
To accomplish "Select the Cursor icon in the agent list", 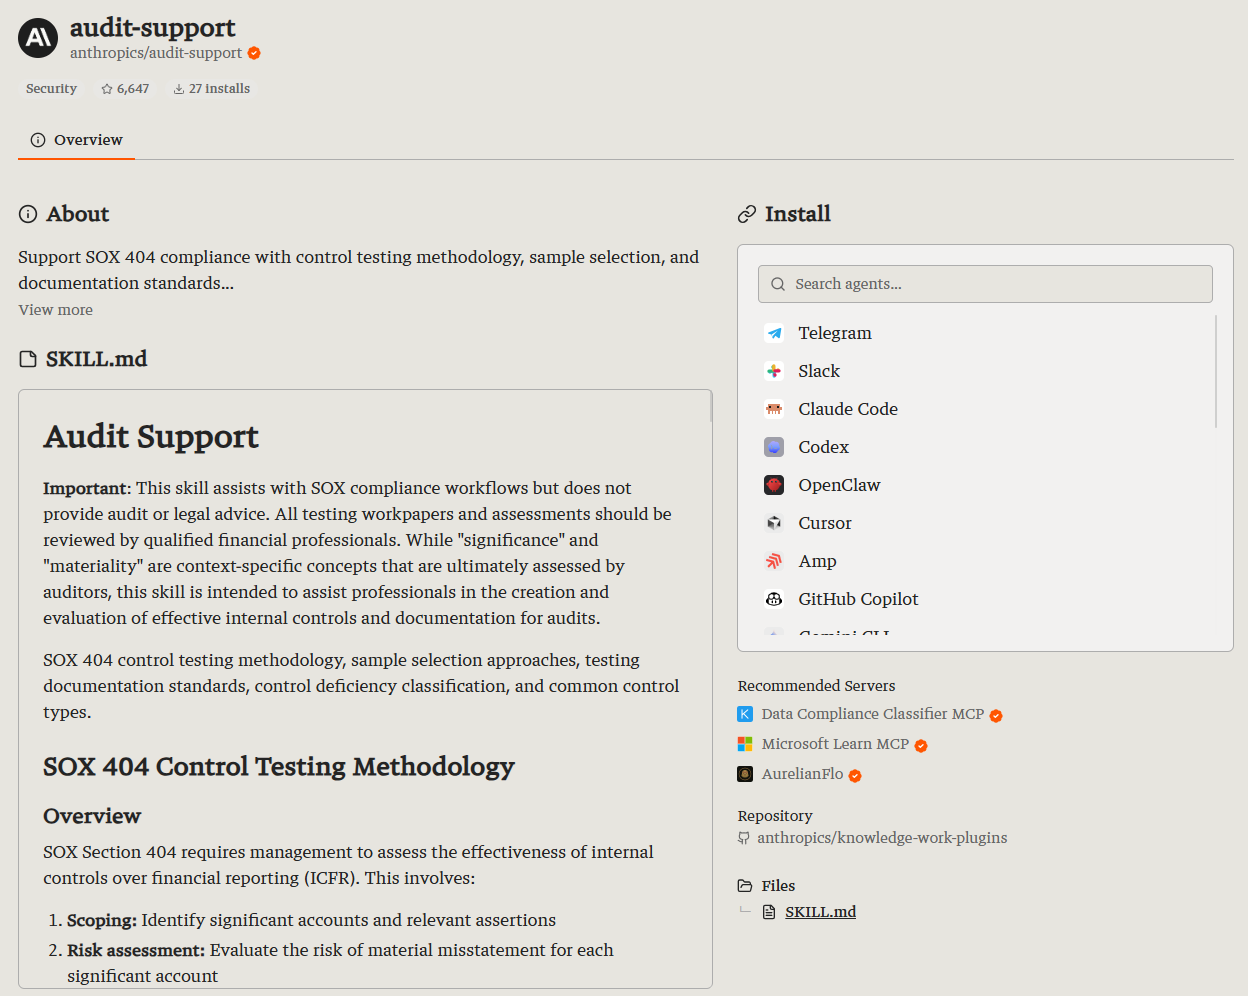I will click(774, 523).
